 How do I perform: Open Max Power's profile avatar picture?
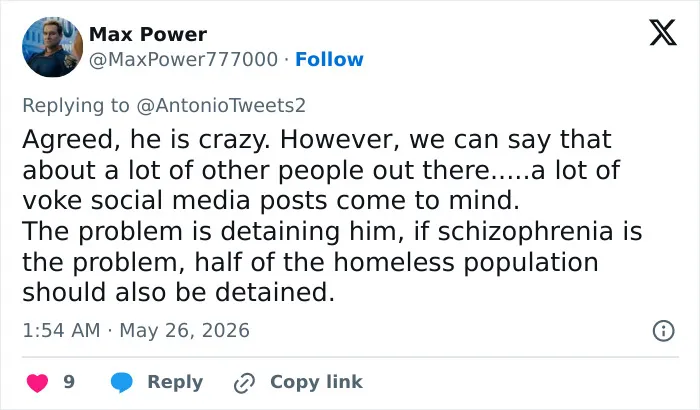coord(52,47)
